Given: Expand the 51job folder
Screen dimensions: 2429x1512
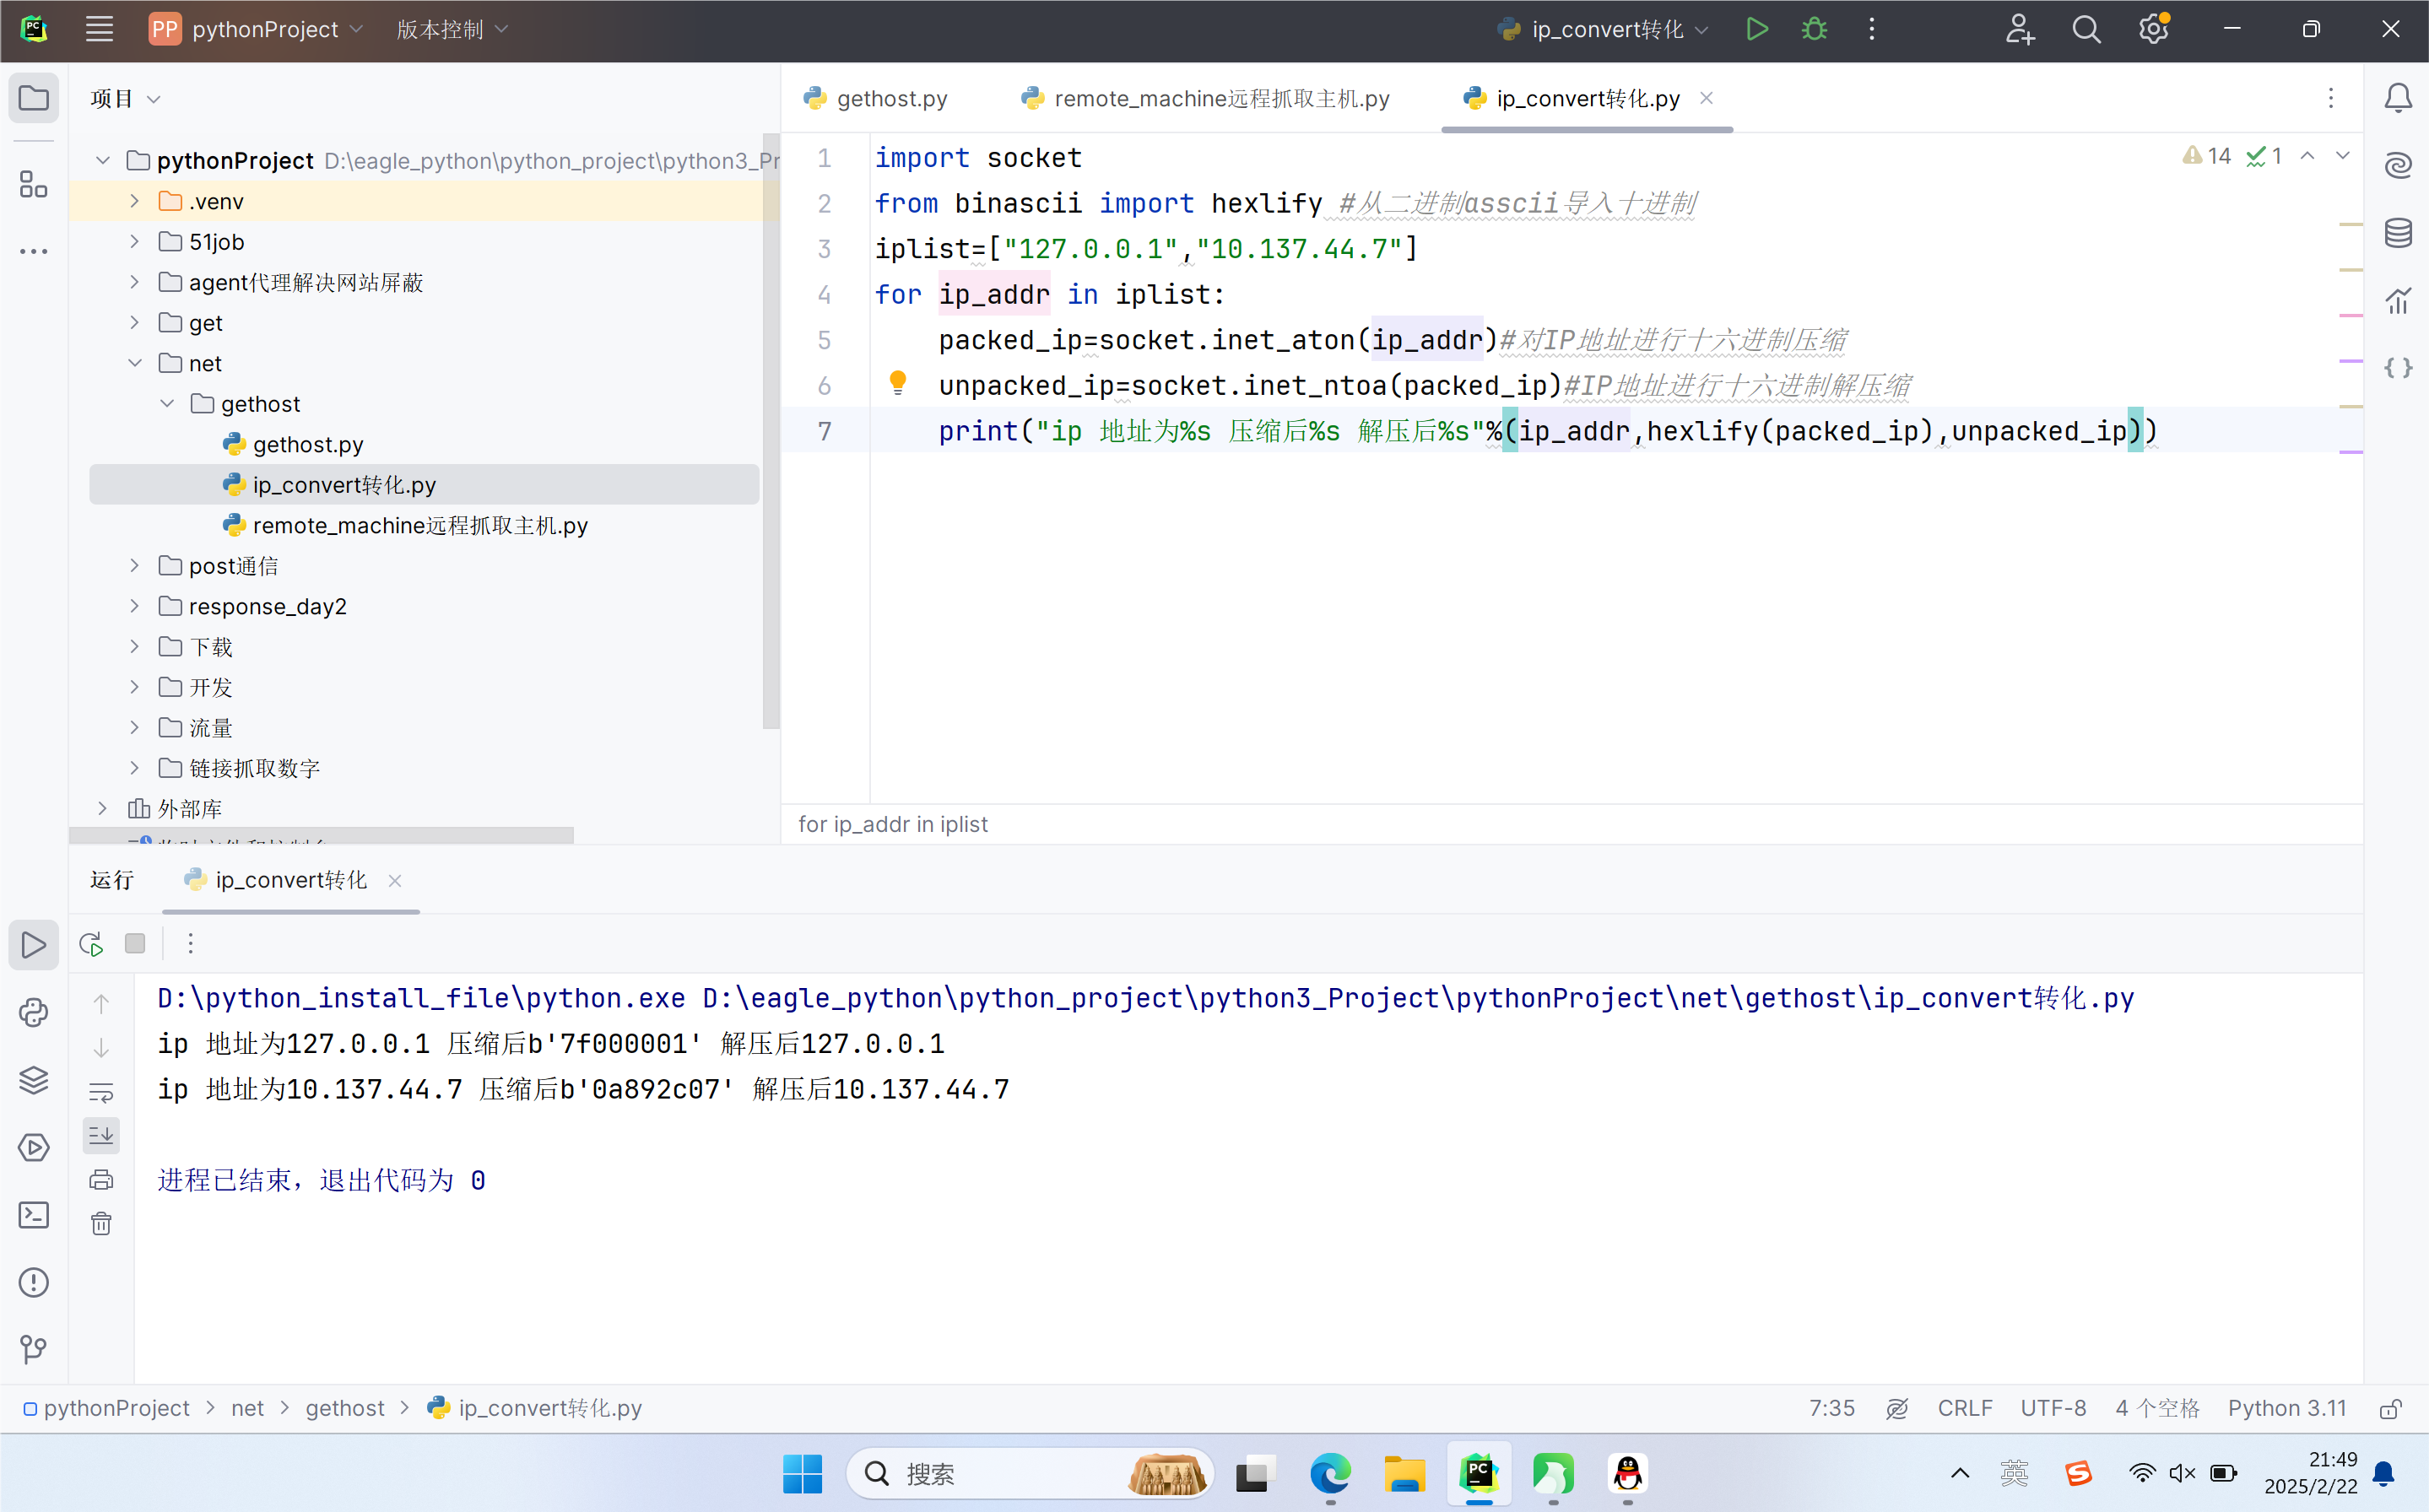Looking at the screenshot, I should coord(135,242).
